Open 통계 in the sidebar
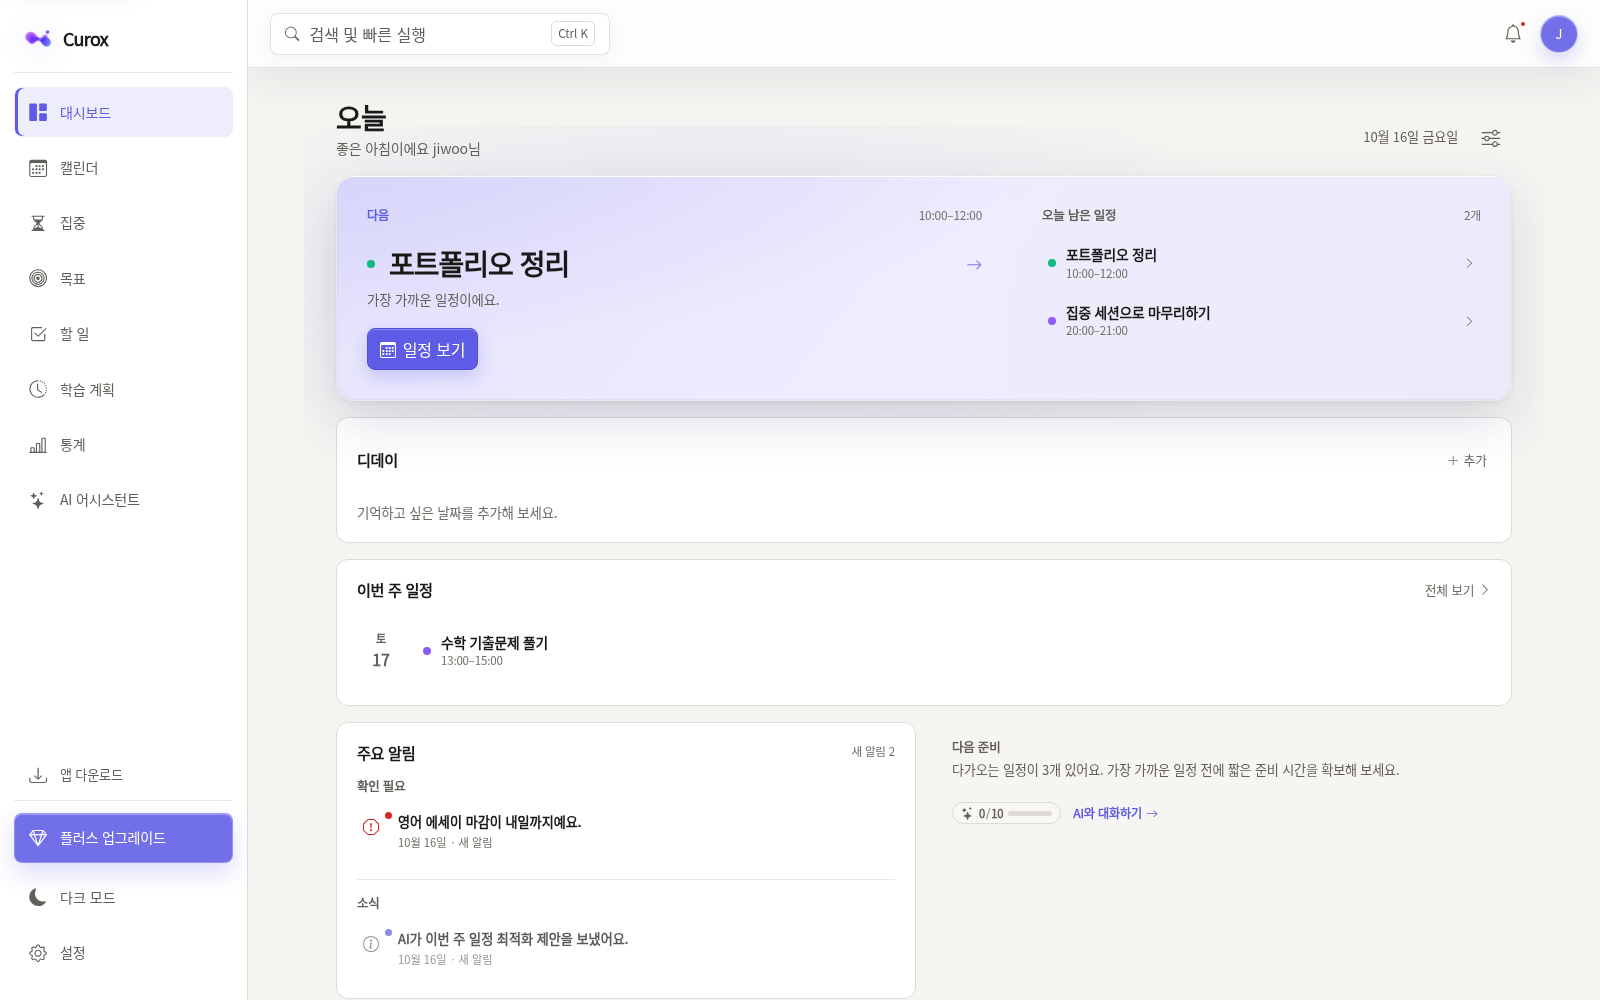 point(124,445)
